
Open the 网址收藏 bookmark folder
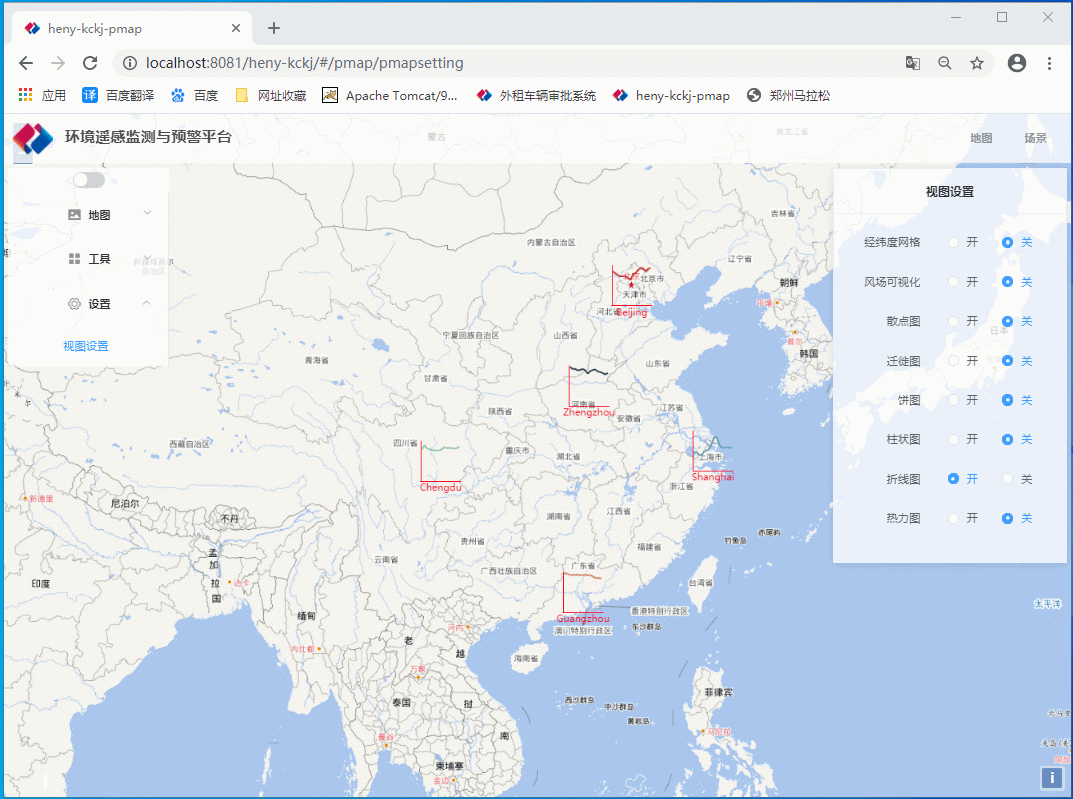pos(270,95)
